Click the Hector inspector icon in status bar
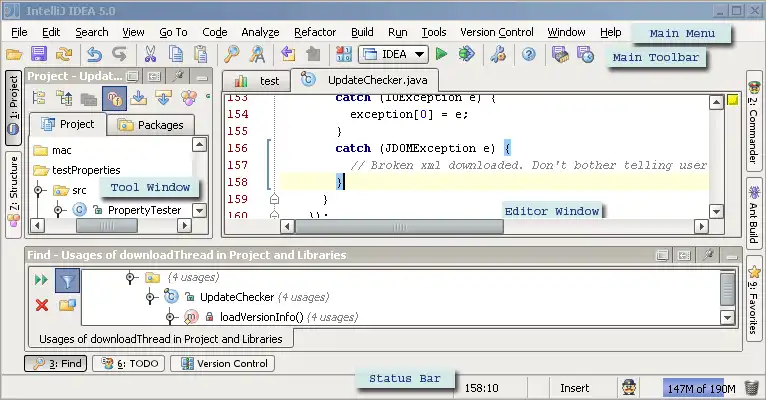This screenshot has width=766, height=400. (x=629, y=388)
